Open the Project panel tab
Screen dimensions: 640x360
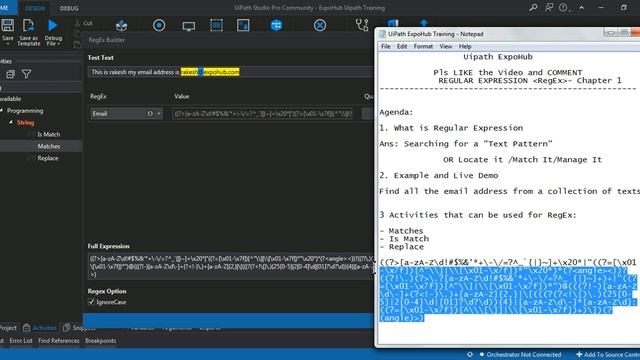8,328
